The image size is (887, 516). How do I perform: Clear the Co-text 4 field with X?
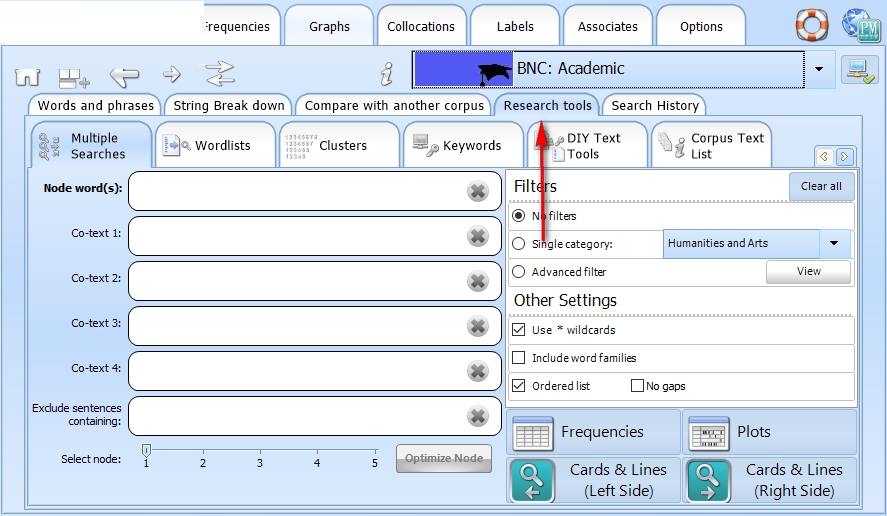pos(478,371)
